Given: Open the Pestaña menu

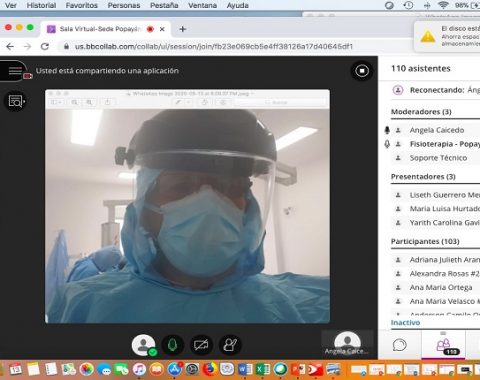Looking at the screenshot, I should click(x=164, y=5).
